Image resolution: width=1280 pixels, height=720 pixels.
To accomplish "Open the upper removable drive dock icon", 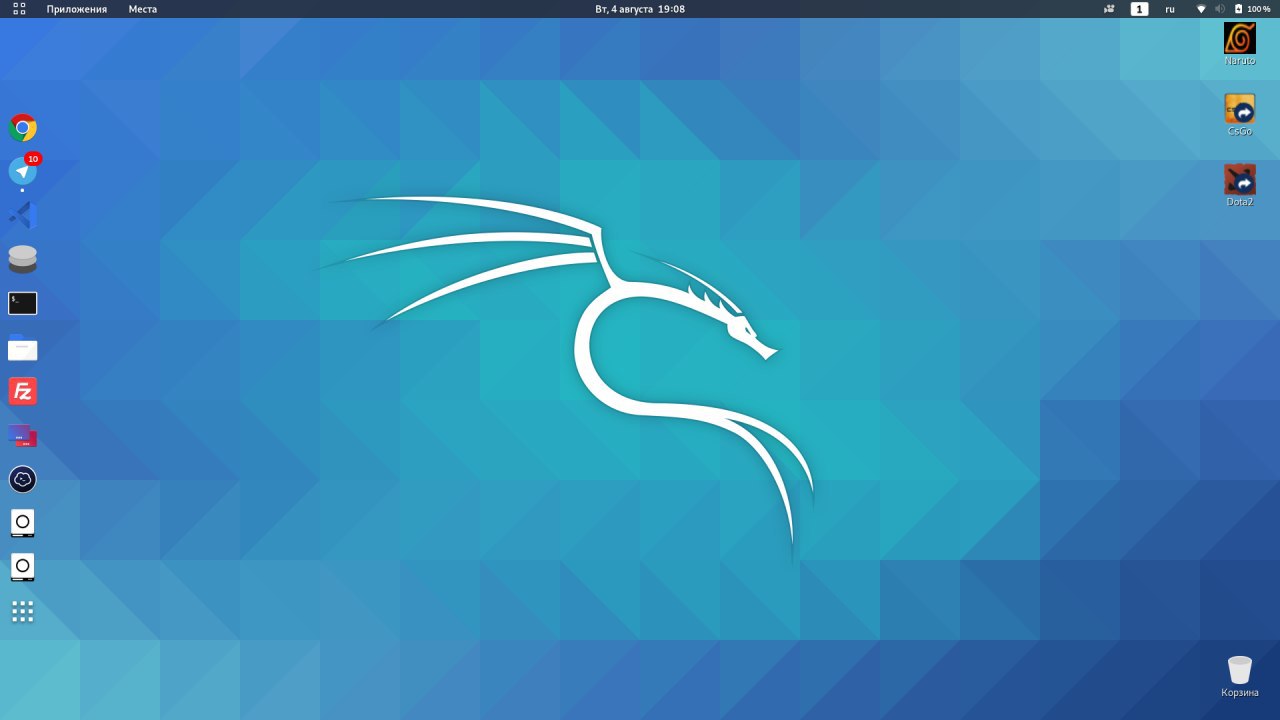I will click(x=23, y=523).
